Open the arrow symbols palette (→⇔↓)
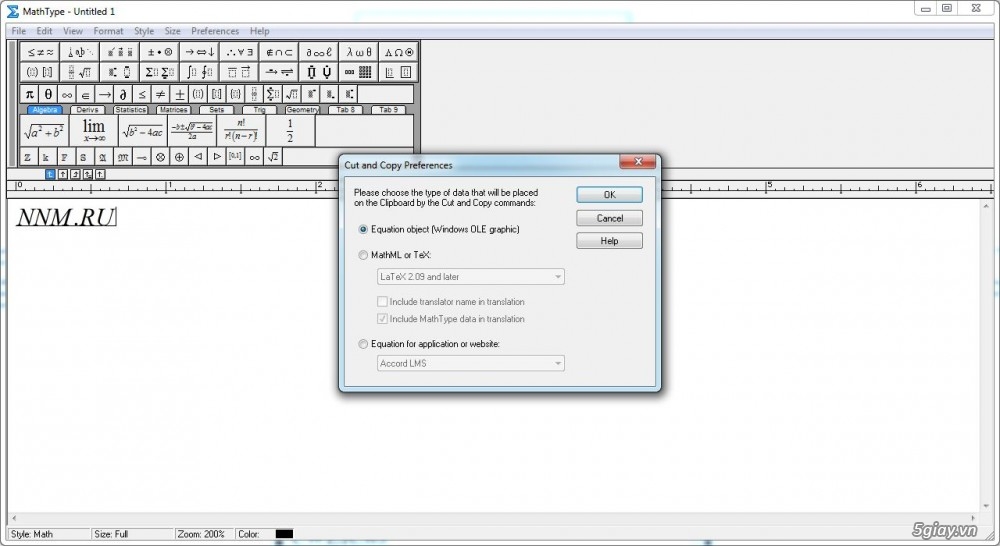The width and height of the screenshot is (1000, 546). (x=200, y=52)
